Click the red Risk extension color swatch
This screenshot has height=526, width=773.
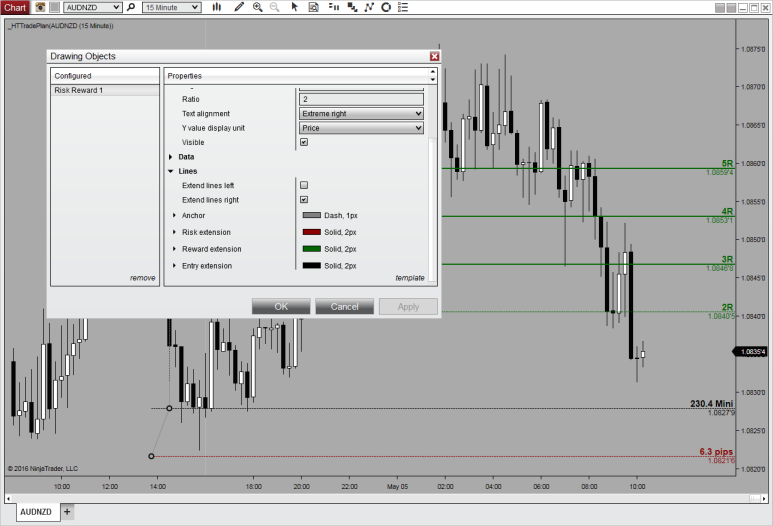click(x=312, y=232)
